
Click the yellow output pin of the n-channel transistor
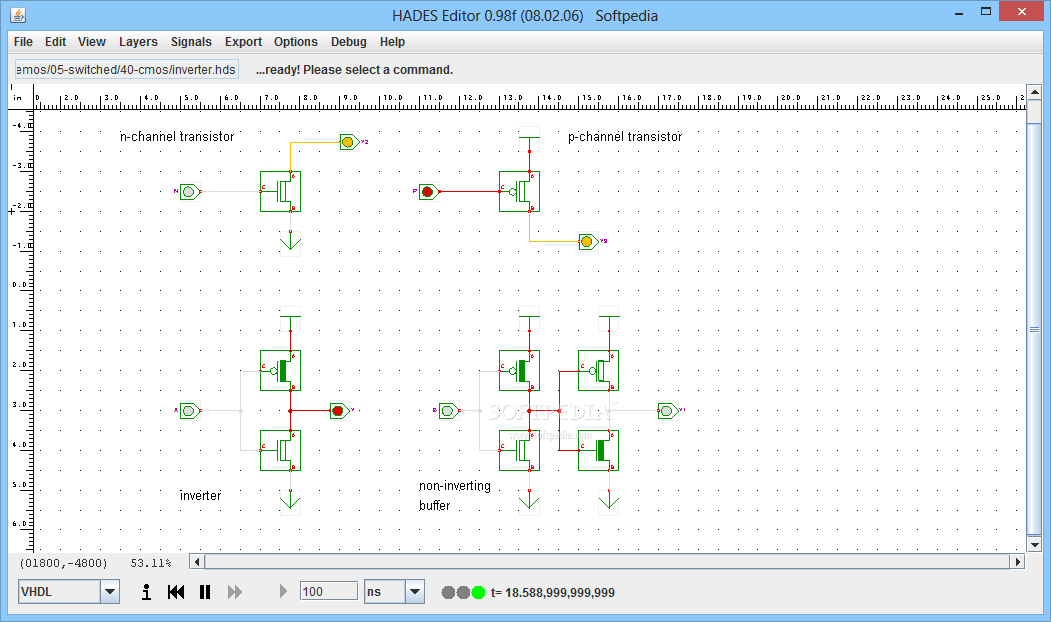click(x=349, y=142)
